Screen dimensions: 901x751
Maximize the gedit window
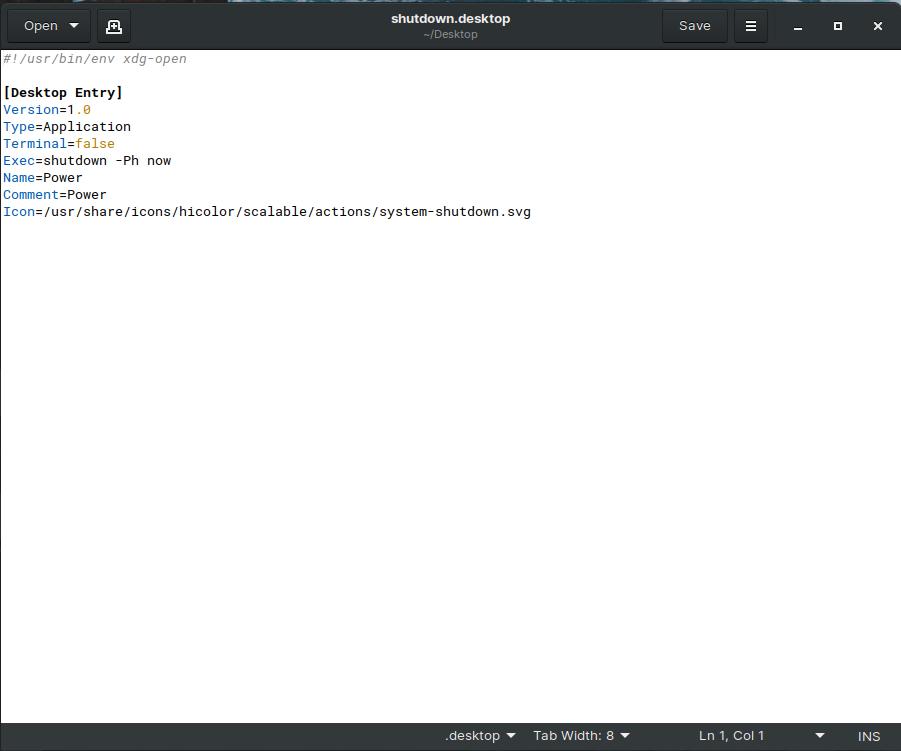(x=838, y=26)
